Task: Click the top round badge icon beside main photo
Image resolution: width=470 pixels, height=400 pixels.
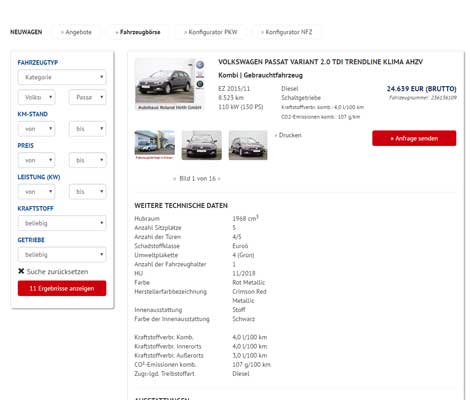Action: click(200, 65)
